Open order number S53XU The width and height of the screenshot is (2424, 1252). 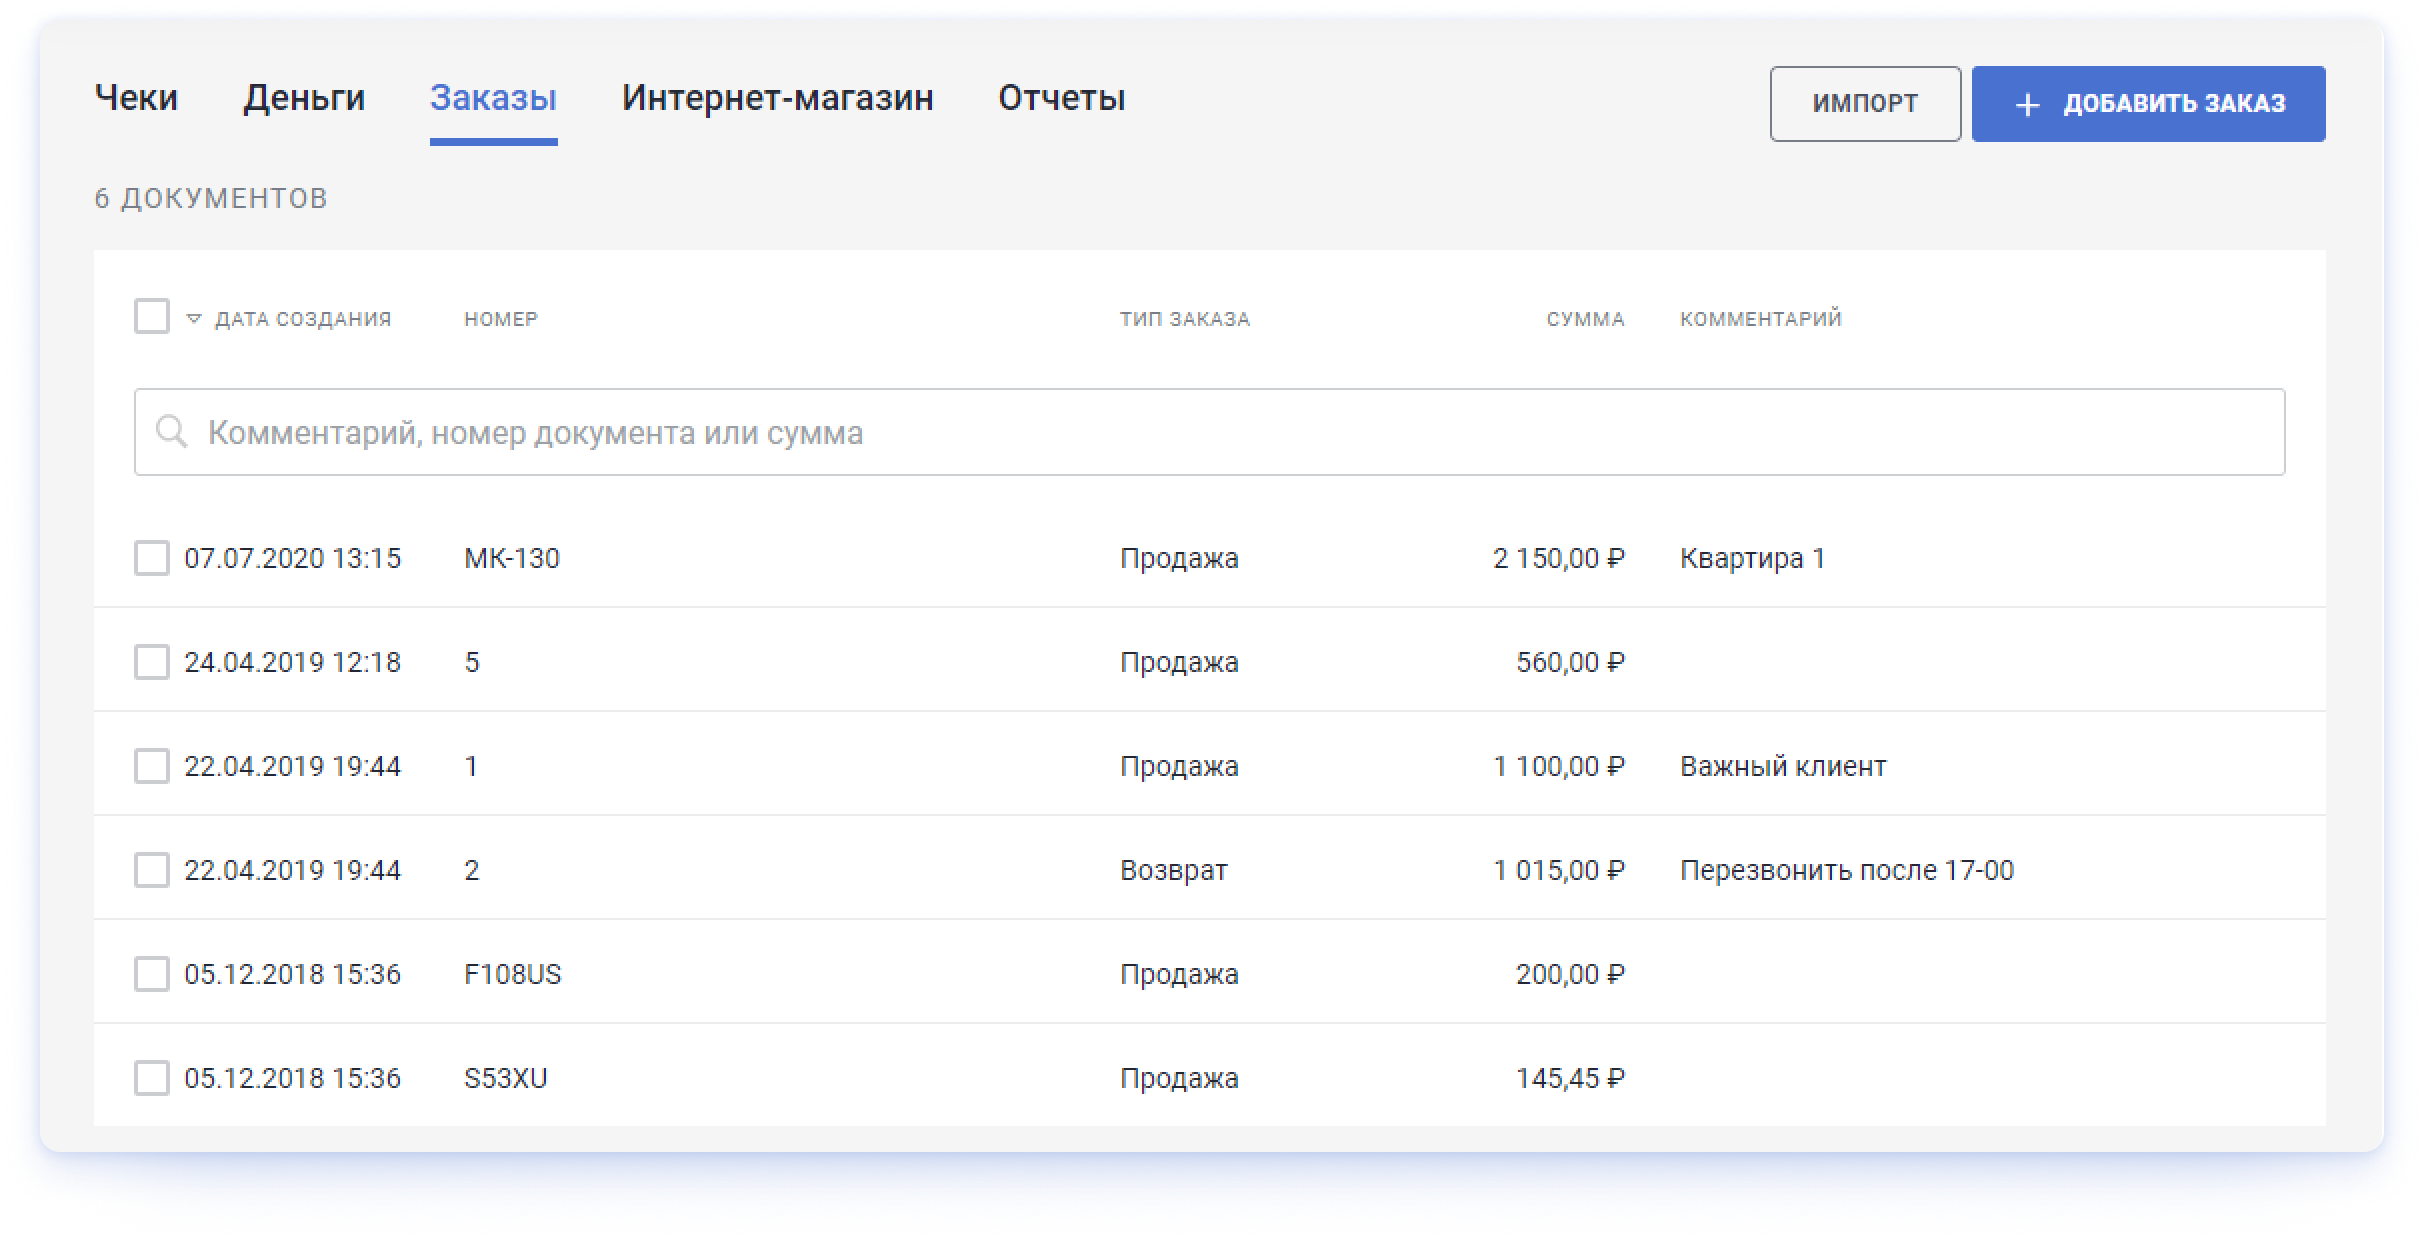(x=506, y=1078)
